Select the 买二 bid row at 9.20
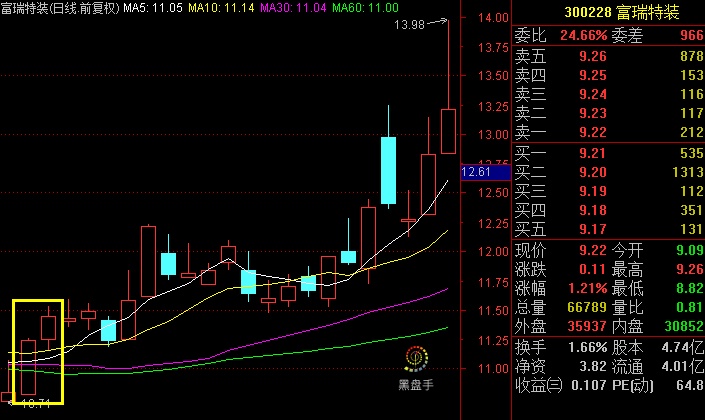The width and height of the screenshot is (705, 420). pos(609,172)
